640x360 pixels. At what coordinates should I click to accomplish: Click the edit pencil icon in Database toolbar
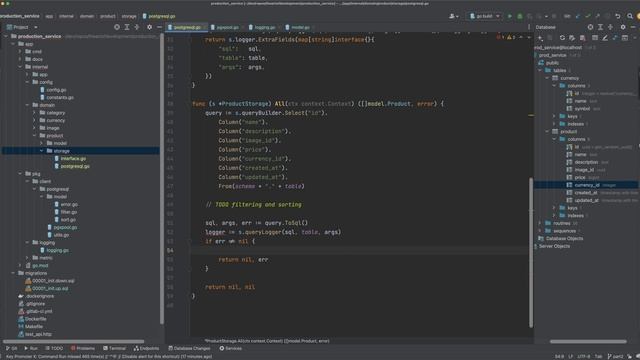coord(605,38)
